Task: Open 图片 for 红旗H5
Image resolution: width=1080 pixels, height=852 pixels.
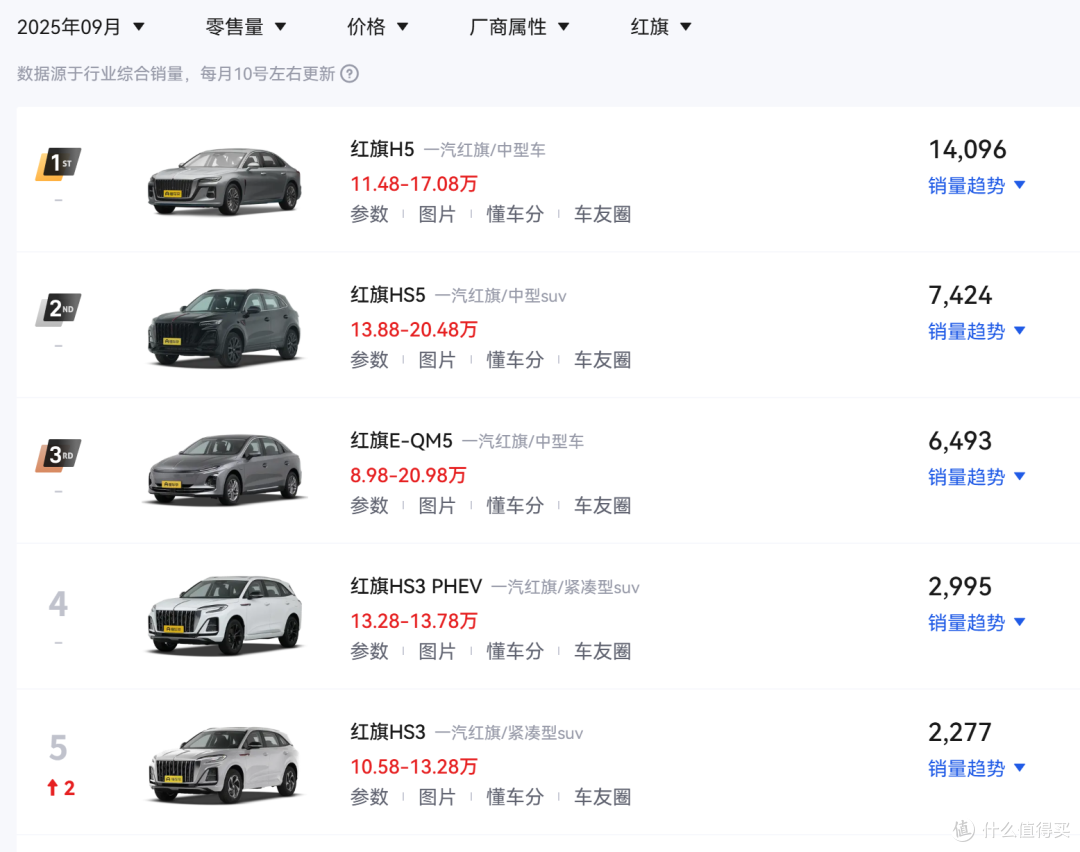Action: pos(437,214)
